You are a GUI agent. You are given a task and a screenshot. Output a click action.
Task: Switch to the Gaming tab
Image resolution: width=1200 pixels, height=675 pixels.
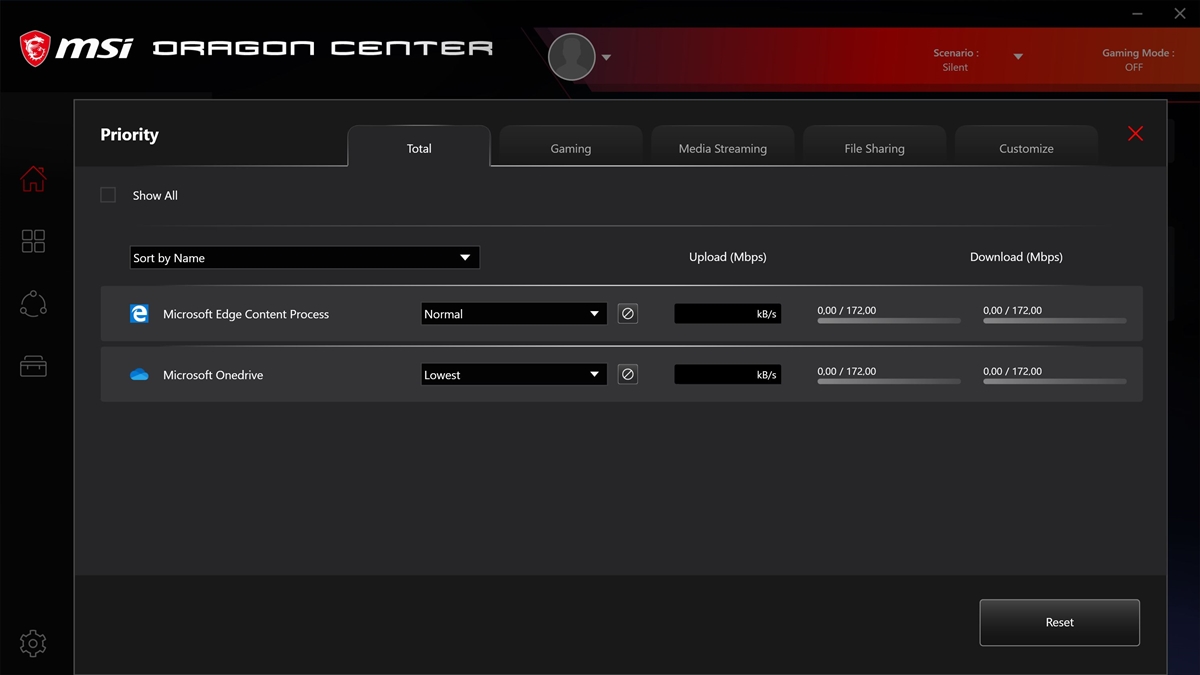(x=571, y=148)
